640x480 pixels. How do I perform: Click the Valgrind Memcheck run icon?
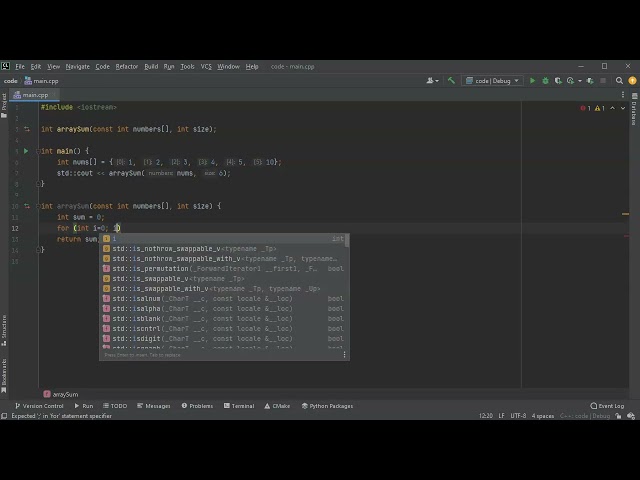(590, 81)
